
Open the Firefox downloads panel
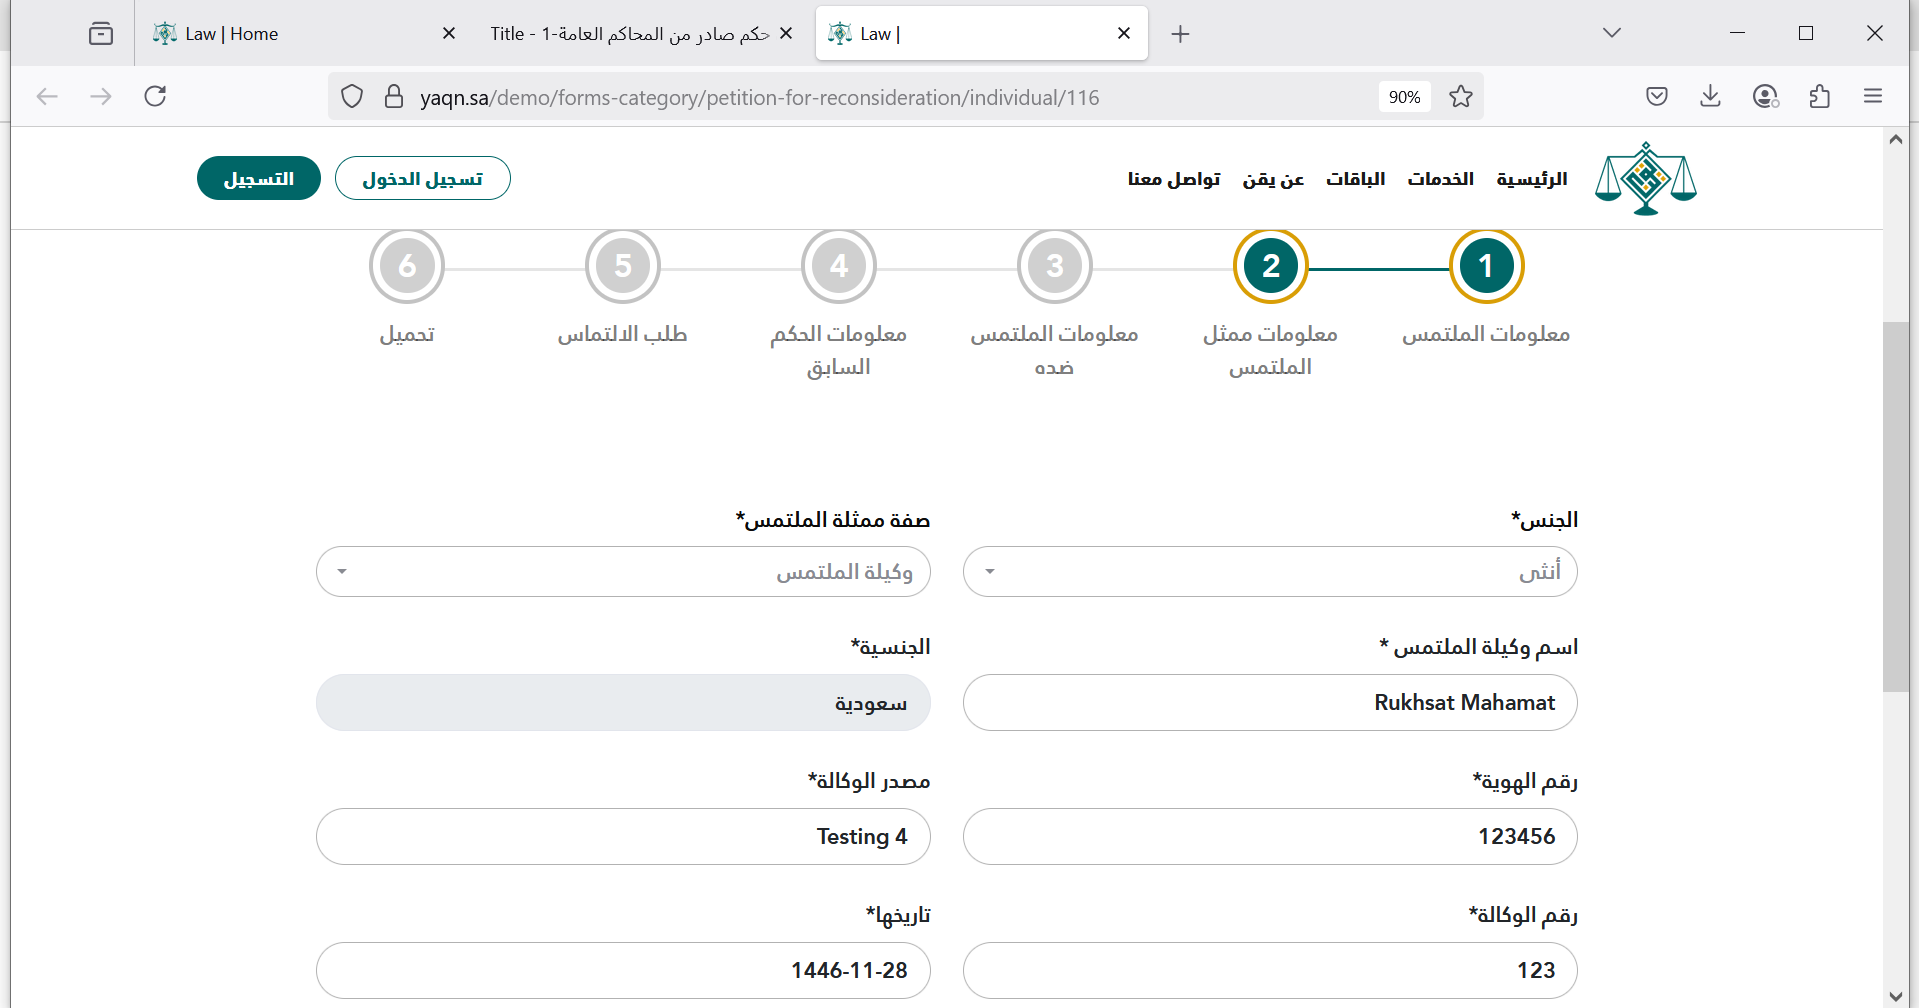1710,97
